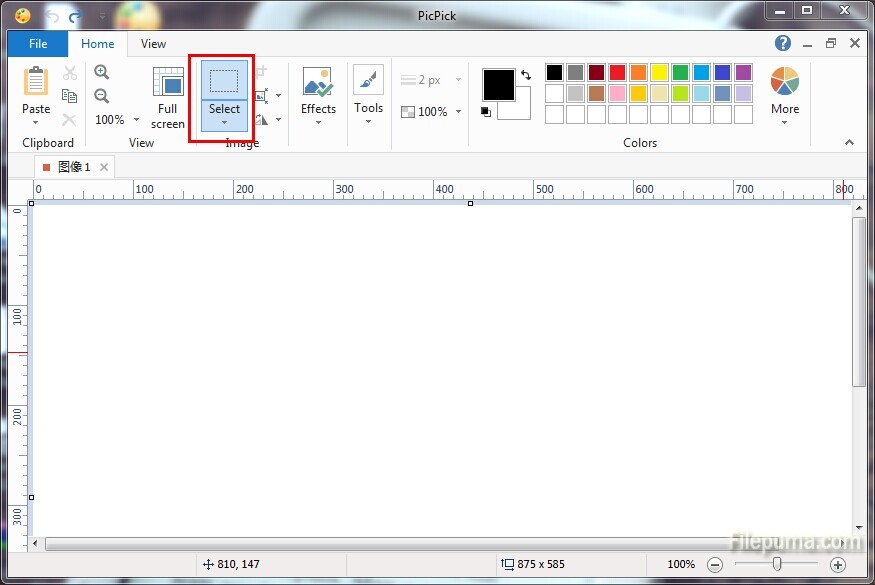Activate Full screen view
The width and height of the screenshot is (875, 585).
click(x=168, y=98)
